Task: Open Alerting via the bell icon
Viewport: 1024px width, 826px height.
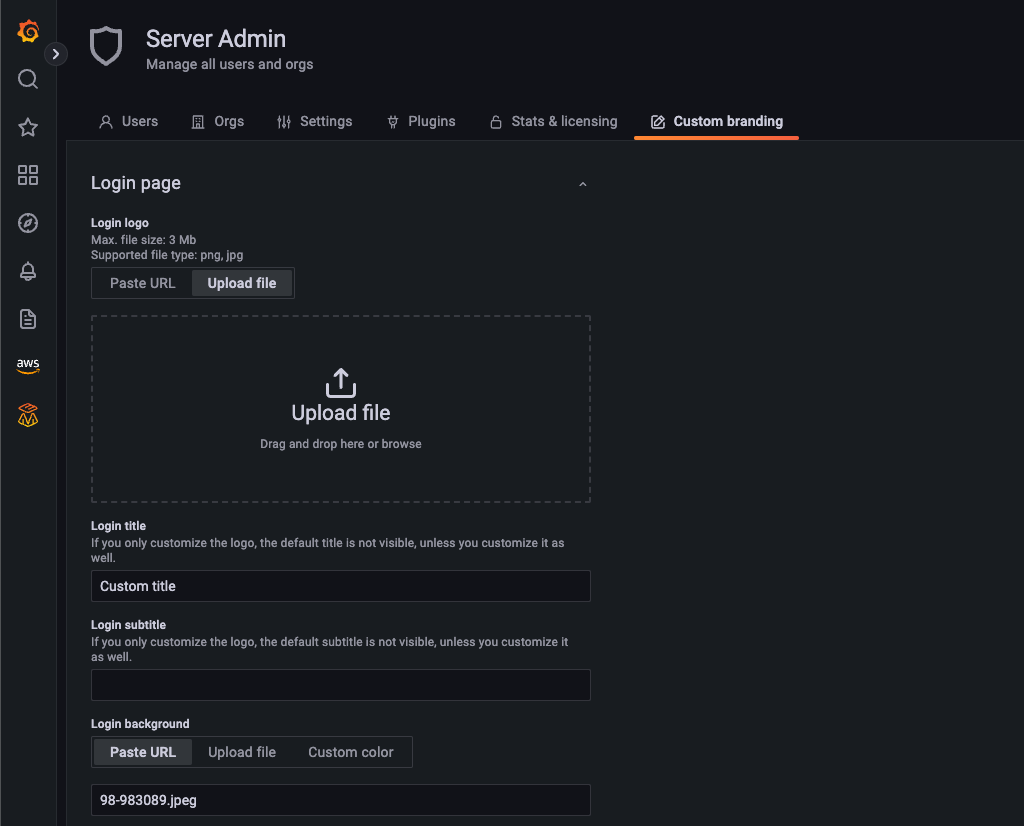Action: (x=27, y=271)
